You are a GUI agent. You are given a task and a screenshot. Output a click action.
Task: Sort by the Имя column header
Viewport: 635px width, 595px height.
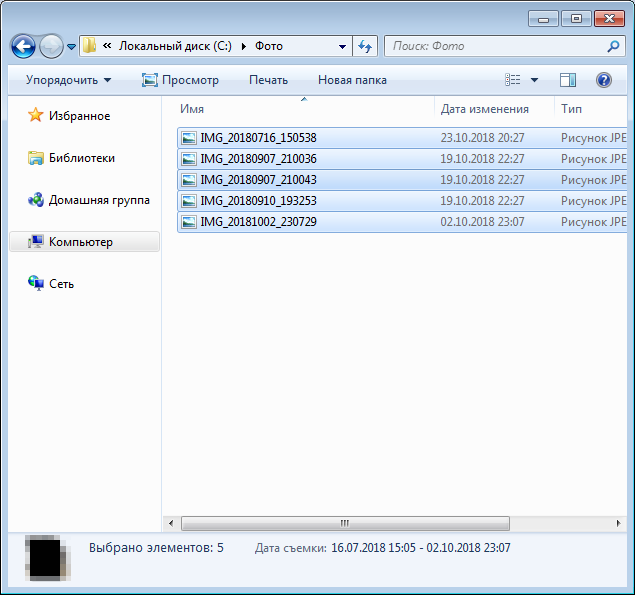pos(306,109)
